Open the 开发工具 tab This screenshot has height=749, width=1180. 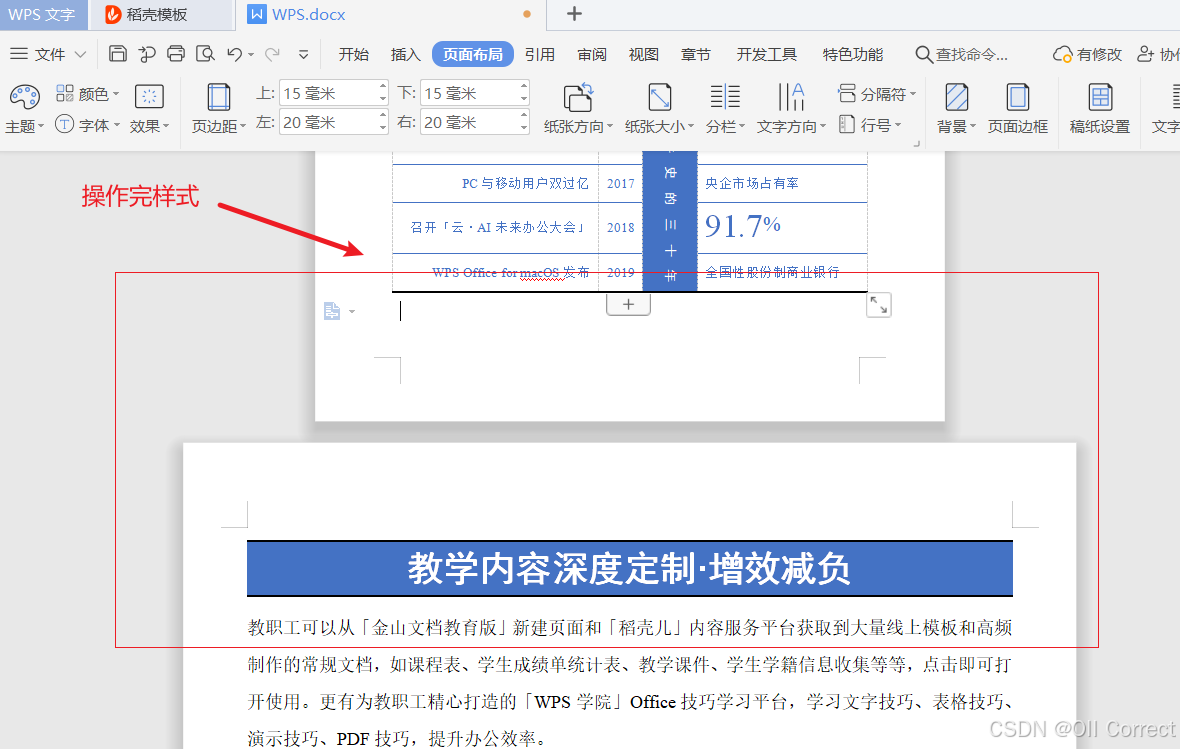[766, 54]
